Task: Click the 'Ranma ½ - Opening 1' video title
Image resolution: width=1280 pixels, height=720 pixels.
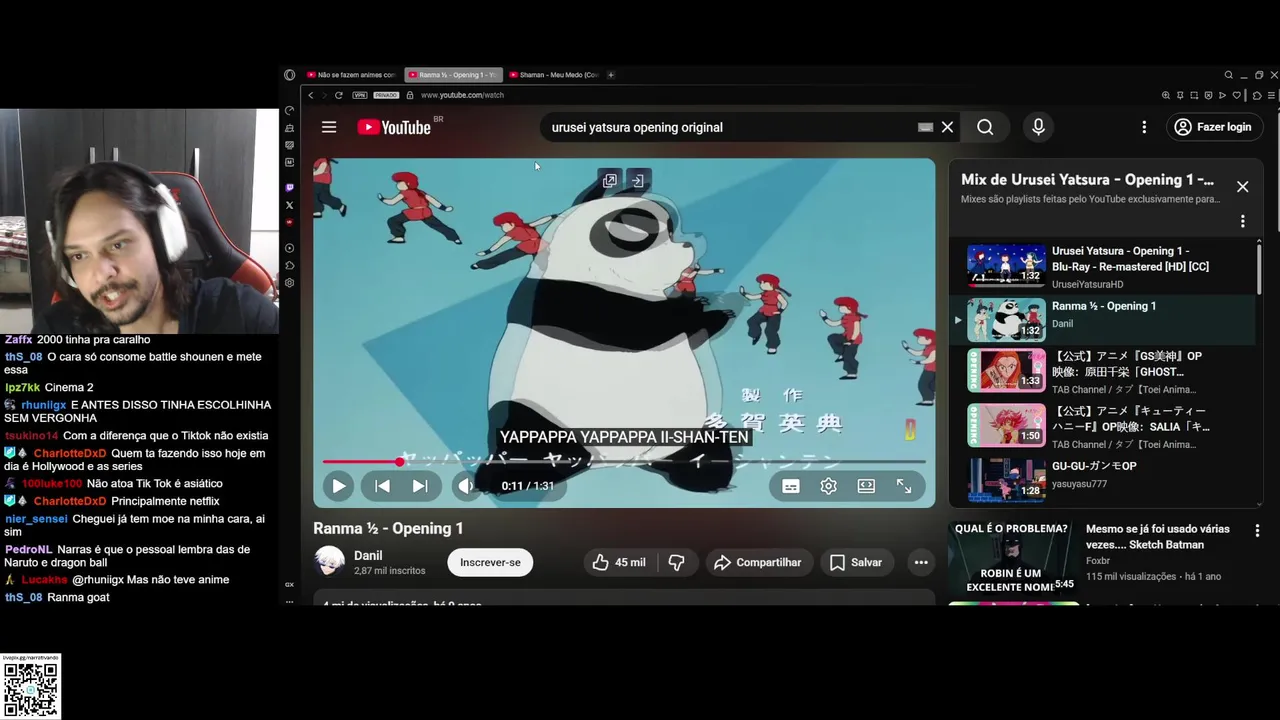Action: point(388,528)
